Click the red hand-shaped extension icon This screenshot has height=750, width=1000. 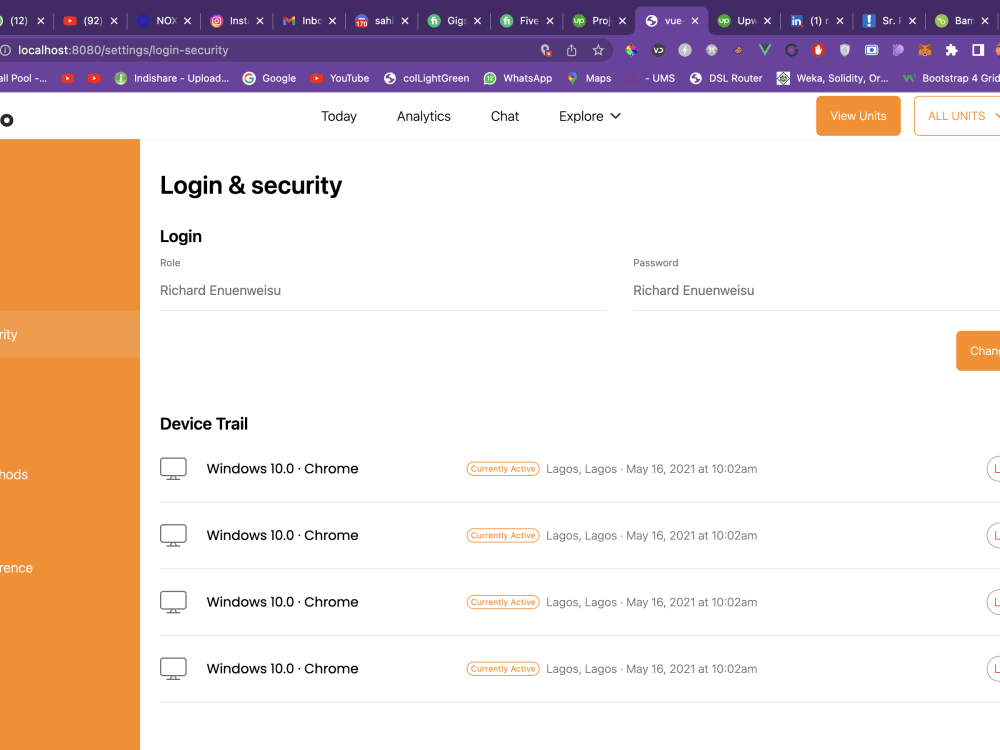coord(816,49)
